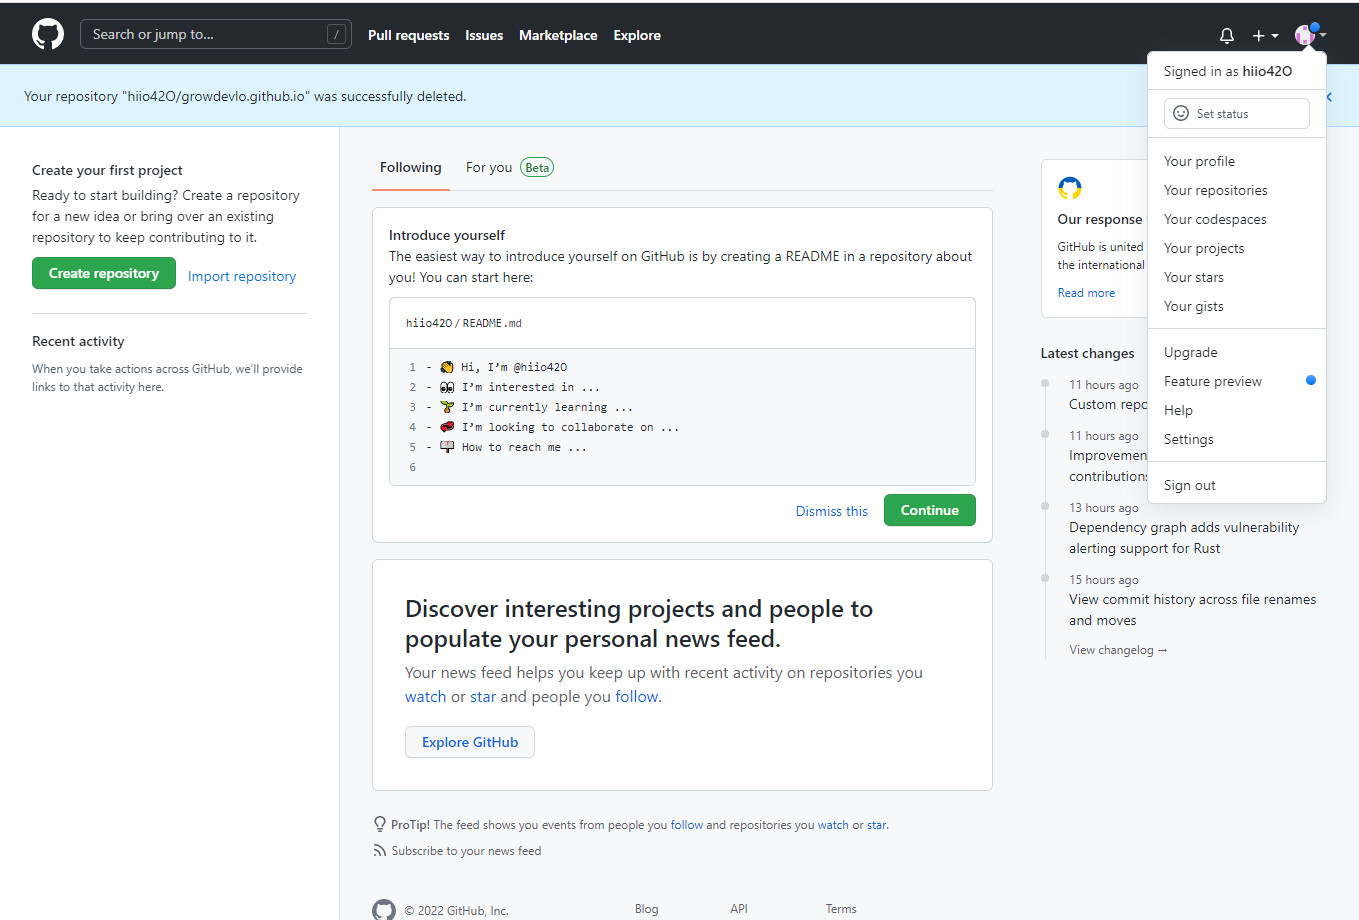Click the Set status button

tap(1236, 113)
